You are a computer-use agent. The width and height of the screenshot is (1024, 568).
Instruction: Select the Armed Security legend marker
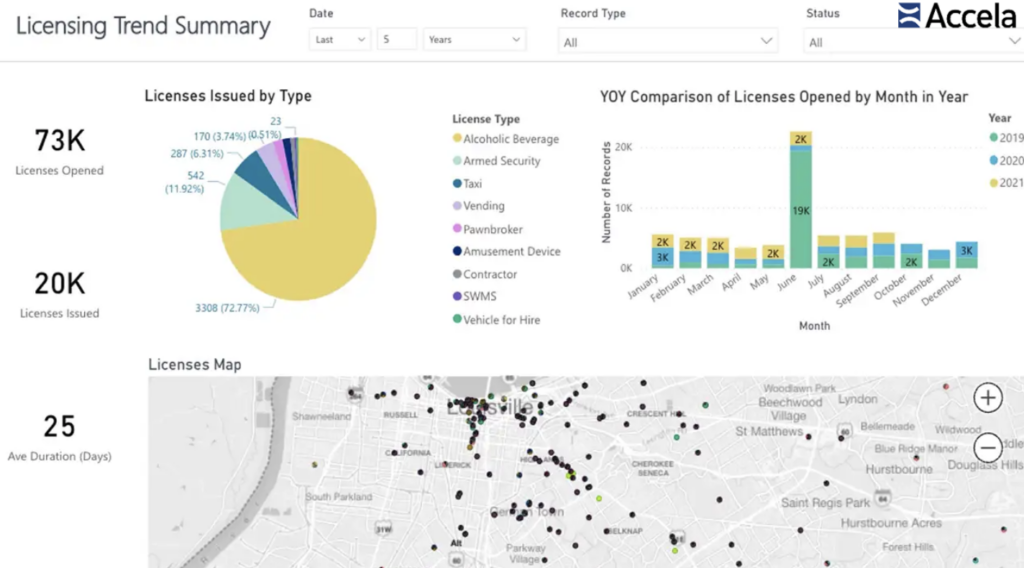pyautogui.click(x=457, y=161)
